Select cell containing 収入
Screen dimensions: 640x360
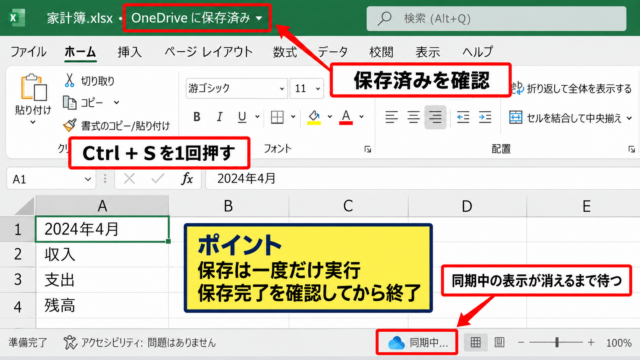[102, 254]
